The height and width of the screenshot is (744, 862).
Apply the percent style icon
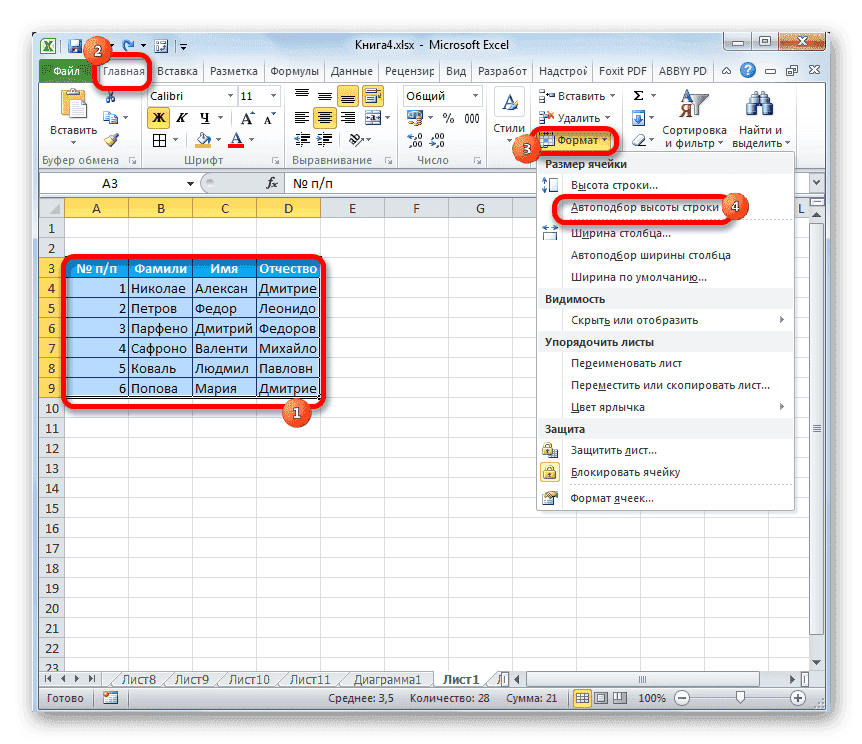tap(450, 117)
